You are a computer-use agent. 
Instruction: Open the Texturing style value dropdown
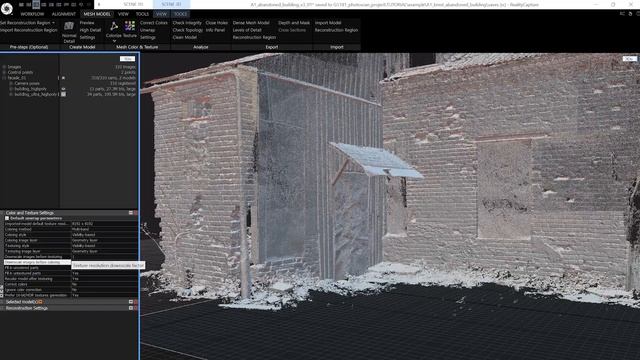(x=104, y=246)
